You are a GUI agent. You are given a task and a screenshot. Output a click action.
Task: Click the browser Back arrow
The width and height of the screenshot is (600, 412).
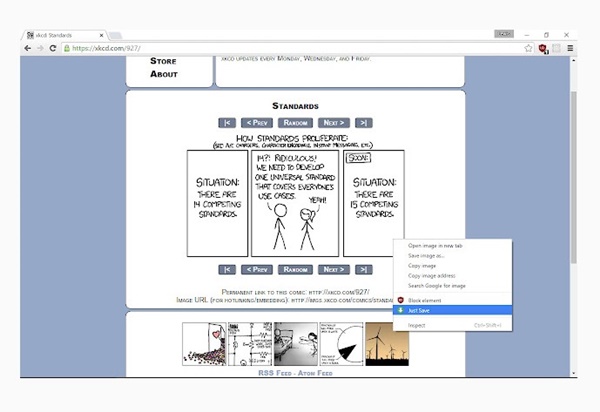(x=28, y=48)
